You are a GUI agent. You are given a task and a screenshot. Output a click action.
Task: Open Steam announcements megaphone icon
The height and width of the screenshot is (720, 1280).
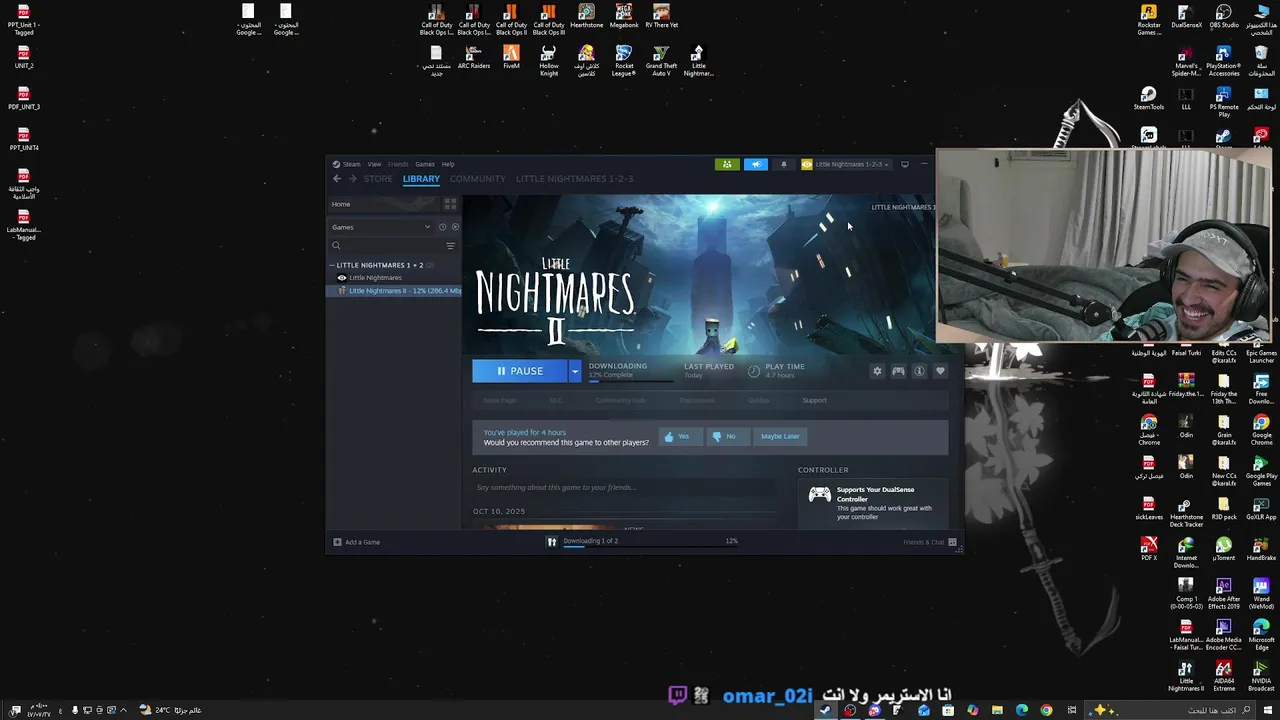tap(756, 164)
